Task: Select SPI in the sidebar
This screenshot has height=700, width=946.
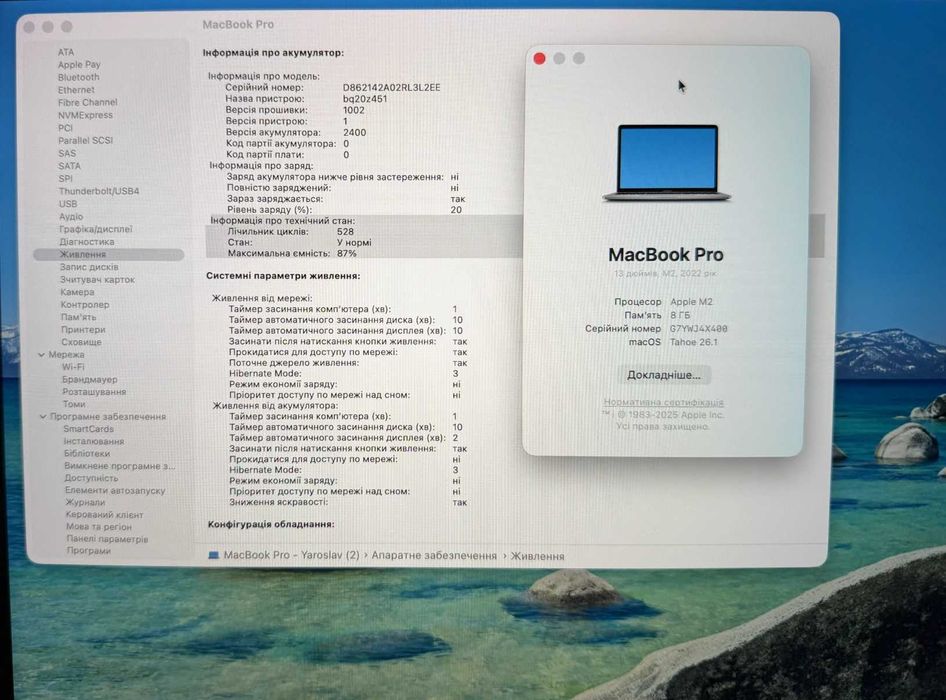Action: pyautogui.click(x=66, y=179)
